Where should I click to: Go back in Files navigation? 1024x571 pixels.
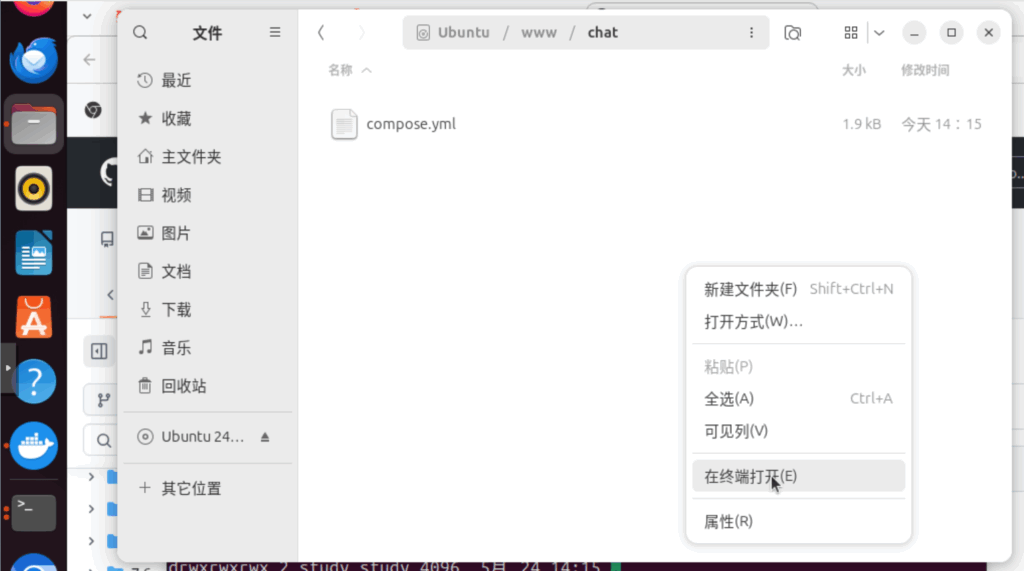pyautogui.click(x=321, y=33)
